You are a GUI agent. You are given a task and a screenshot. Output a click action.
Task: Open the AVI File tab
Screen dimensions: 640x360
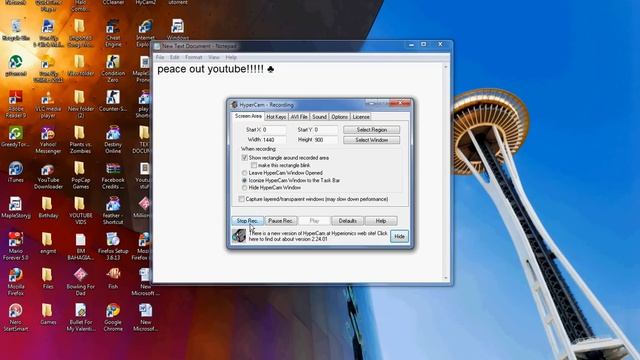[x=299, y=117]
